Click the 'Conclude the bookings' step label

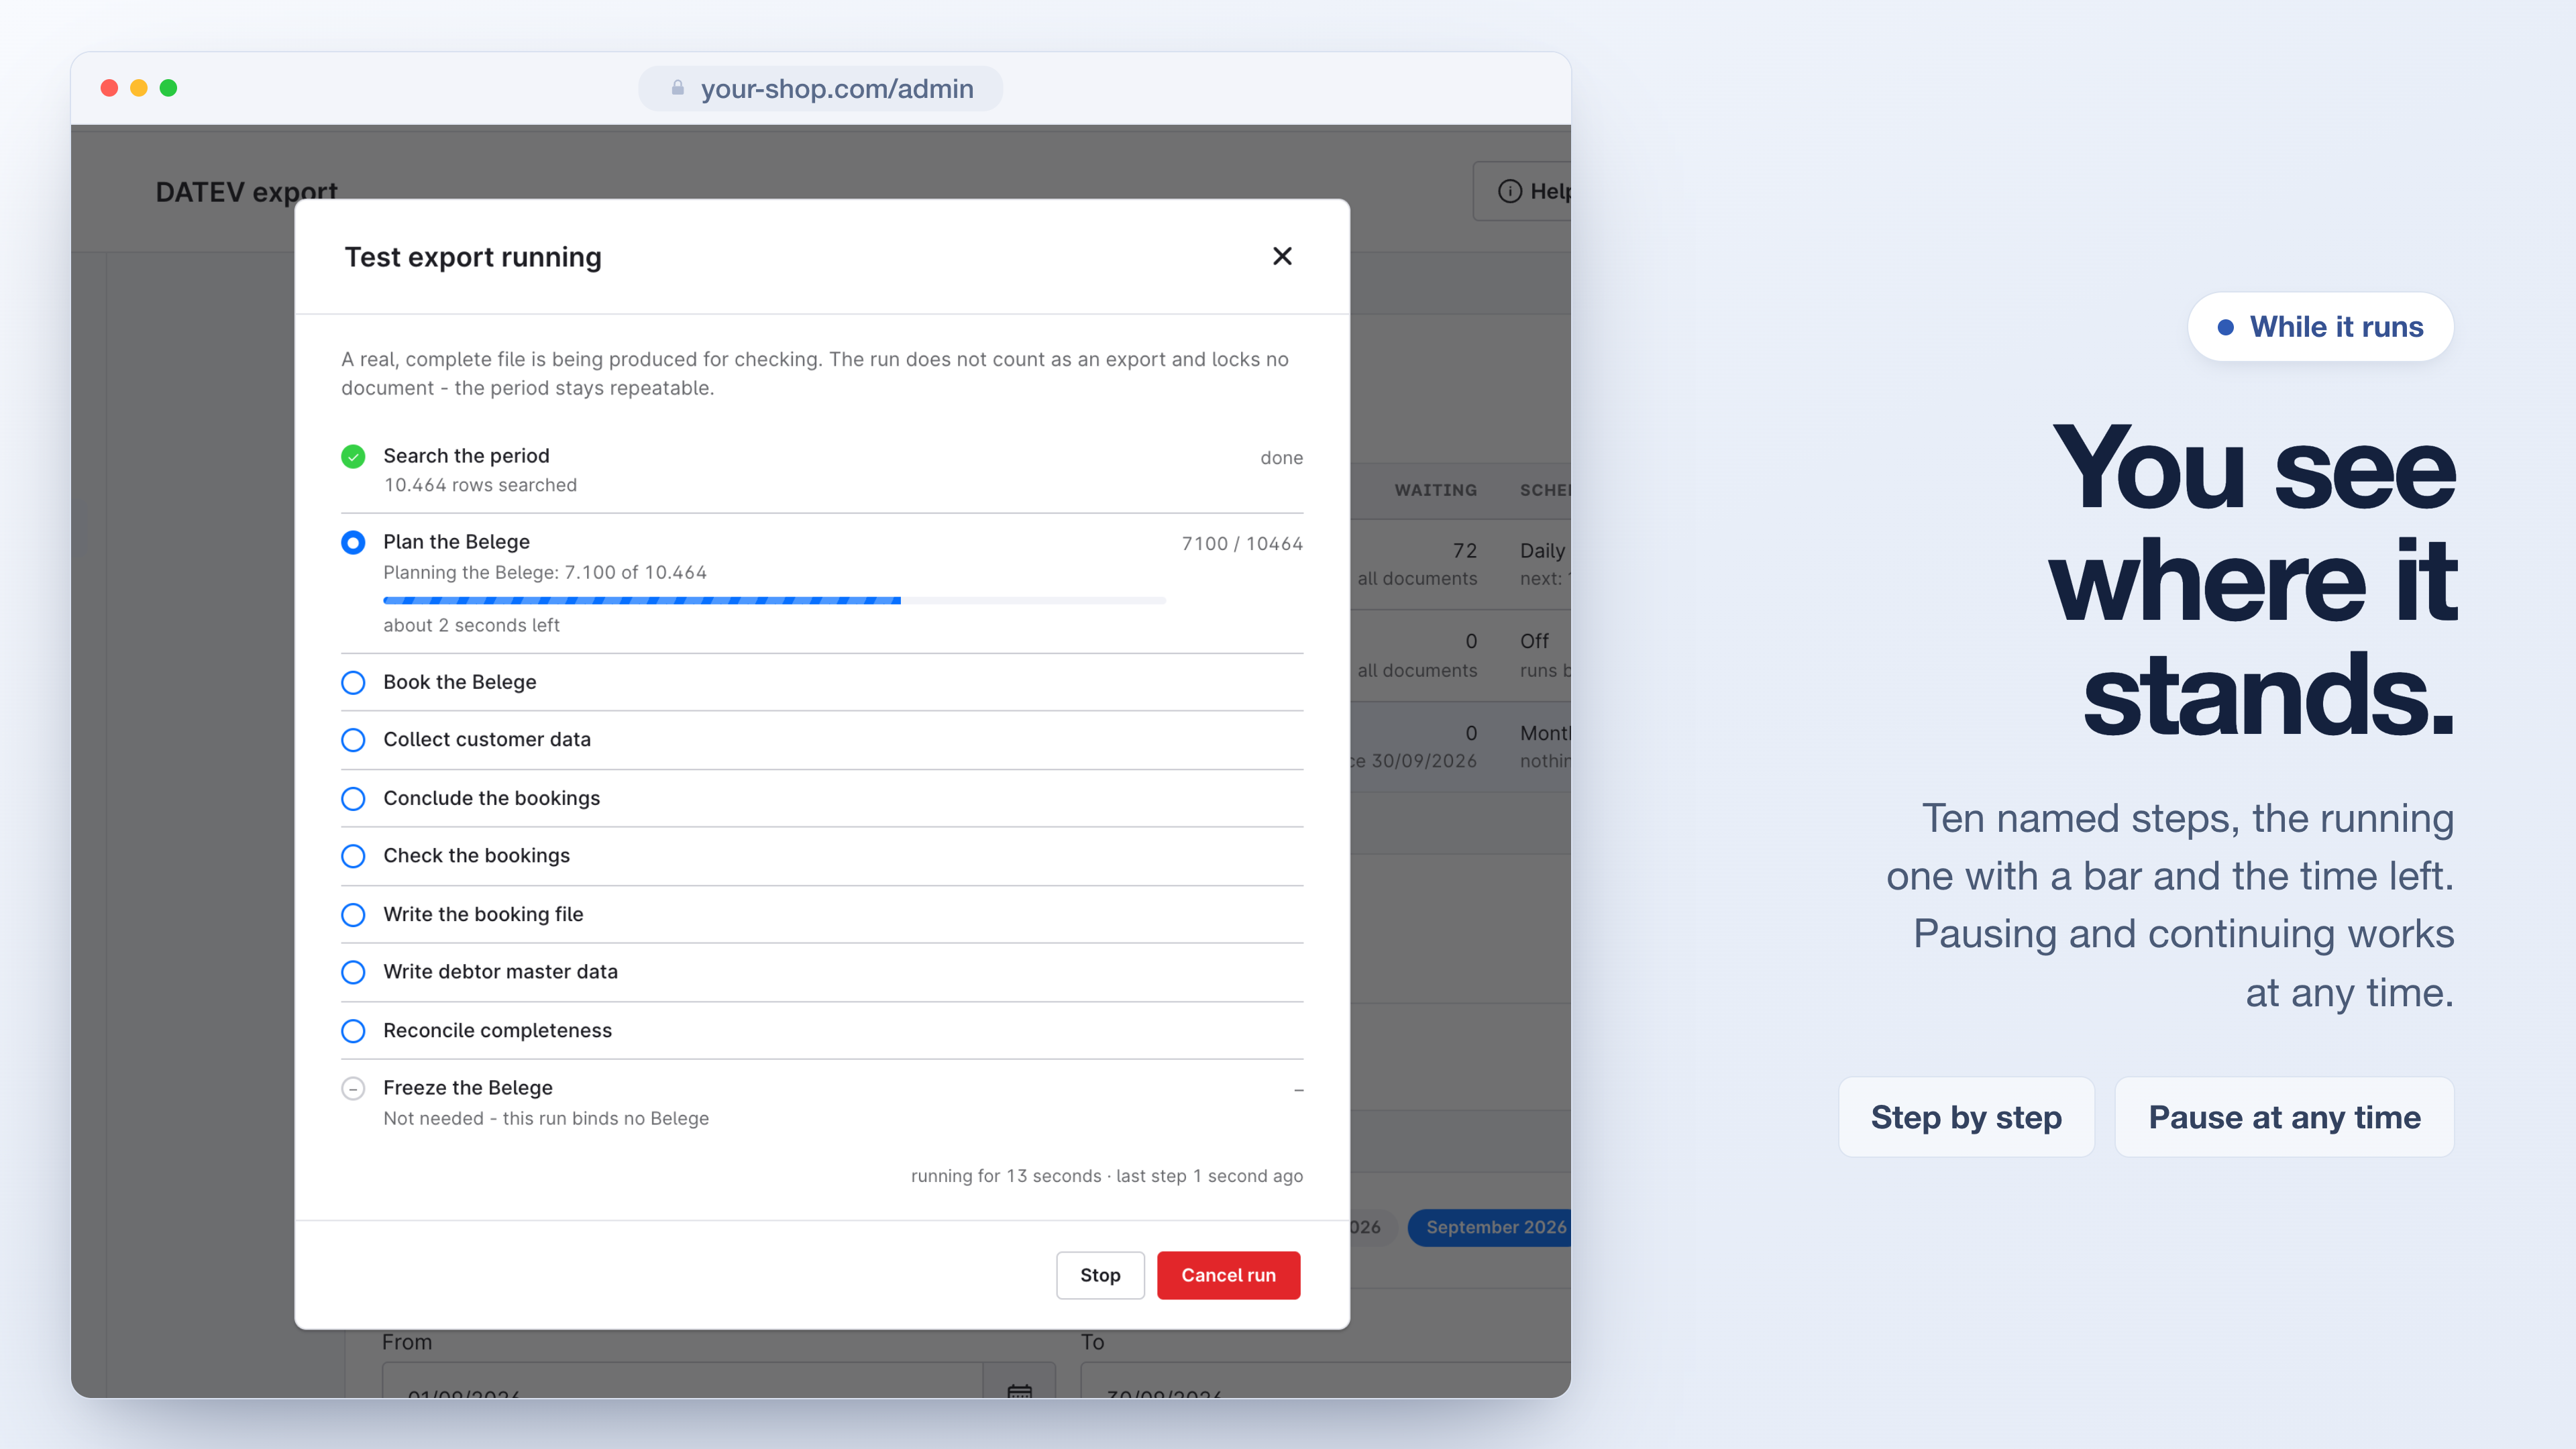[x=491, y=798]
